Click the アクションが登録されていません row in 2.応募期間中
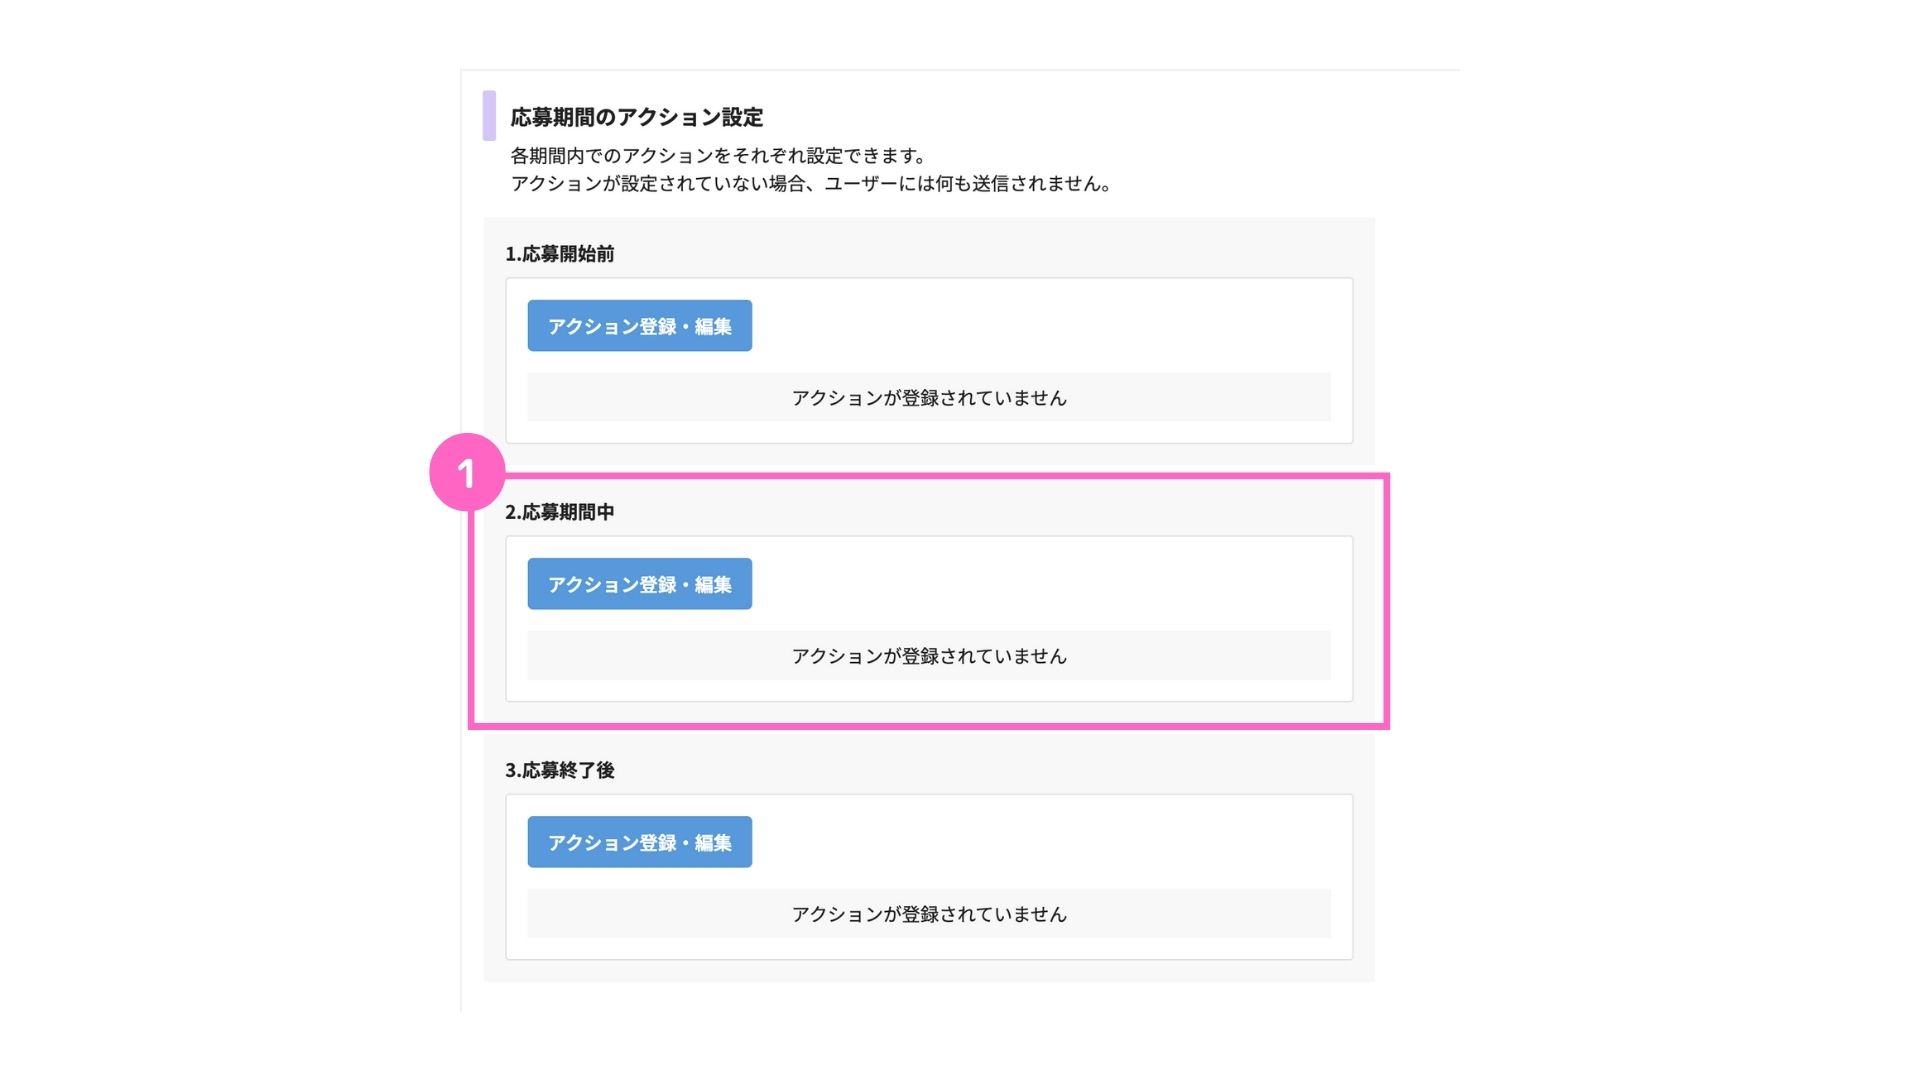The height and width of the screenshot is (1080, 1920). (x=929, y=656)
